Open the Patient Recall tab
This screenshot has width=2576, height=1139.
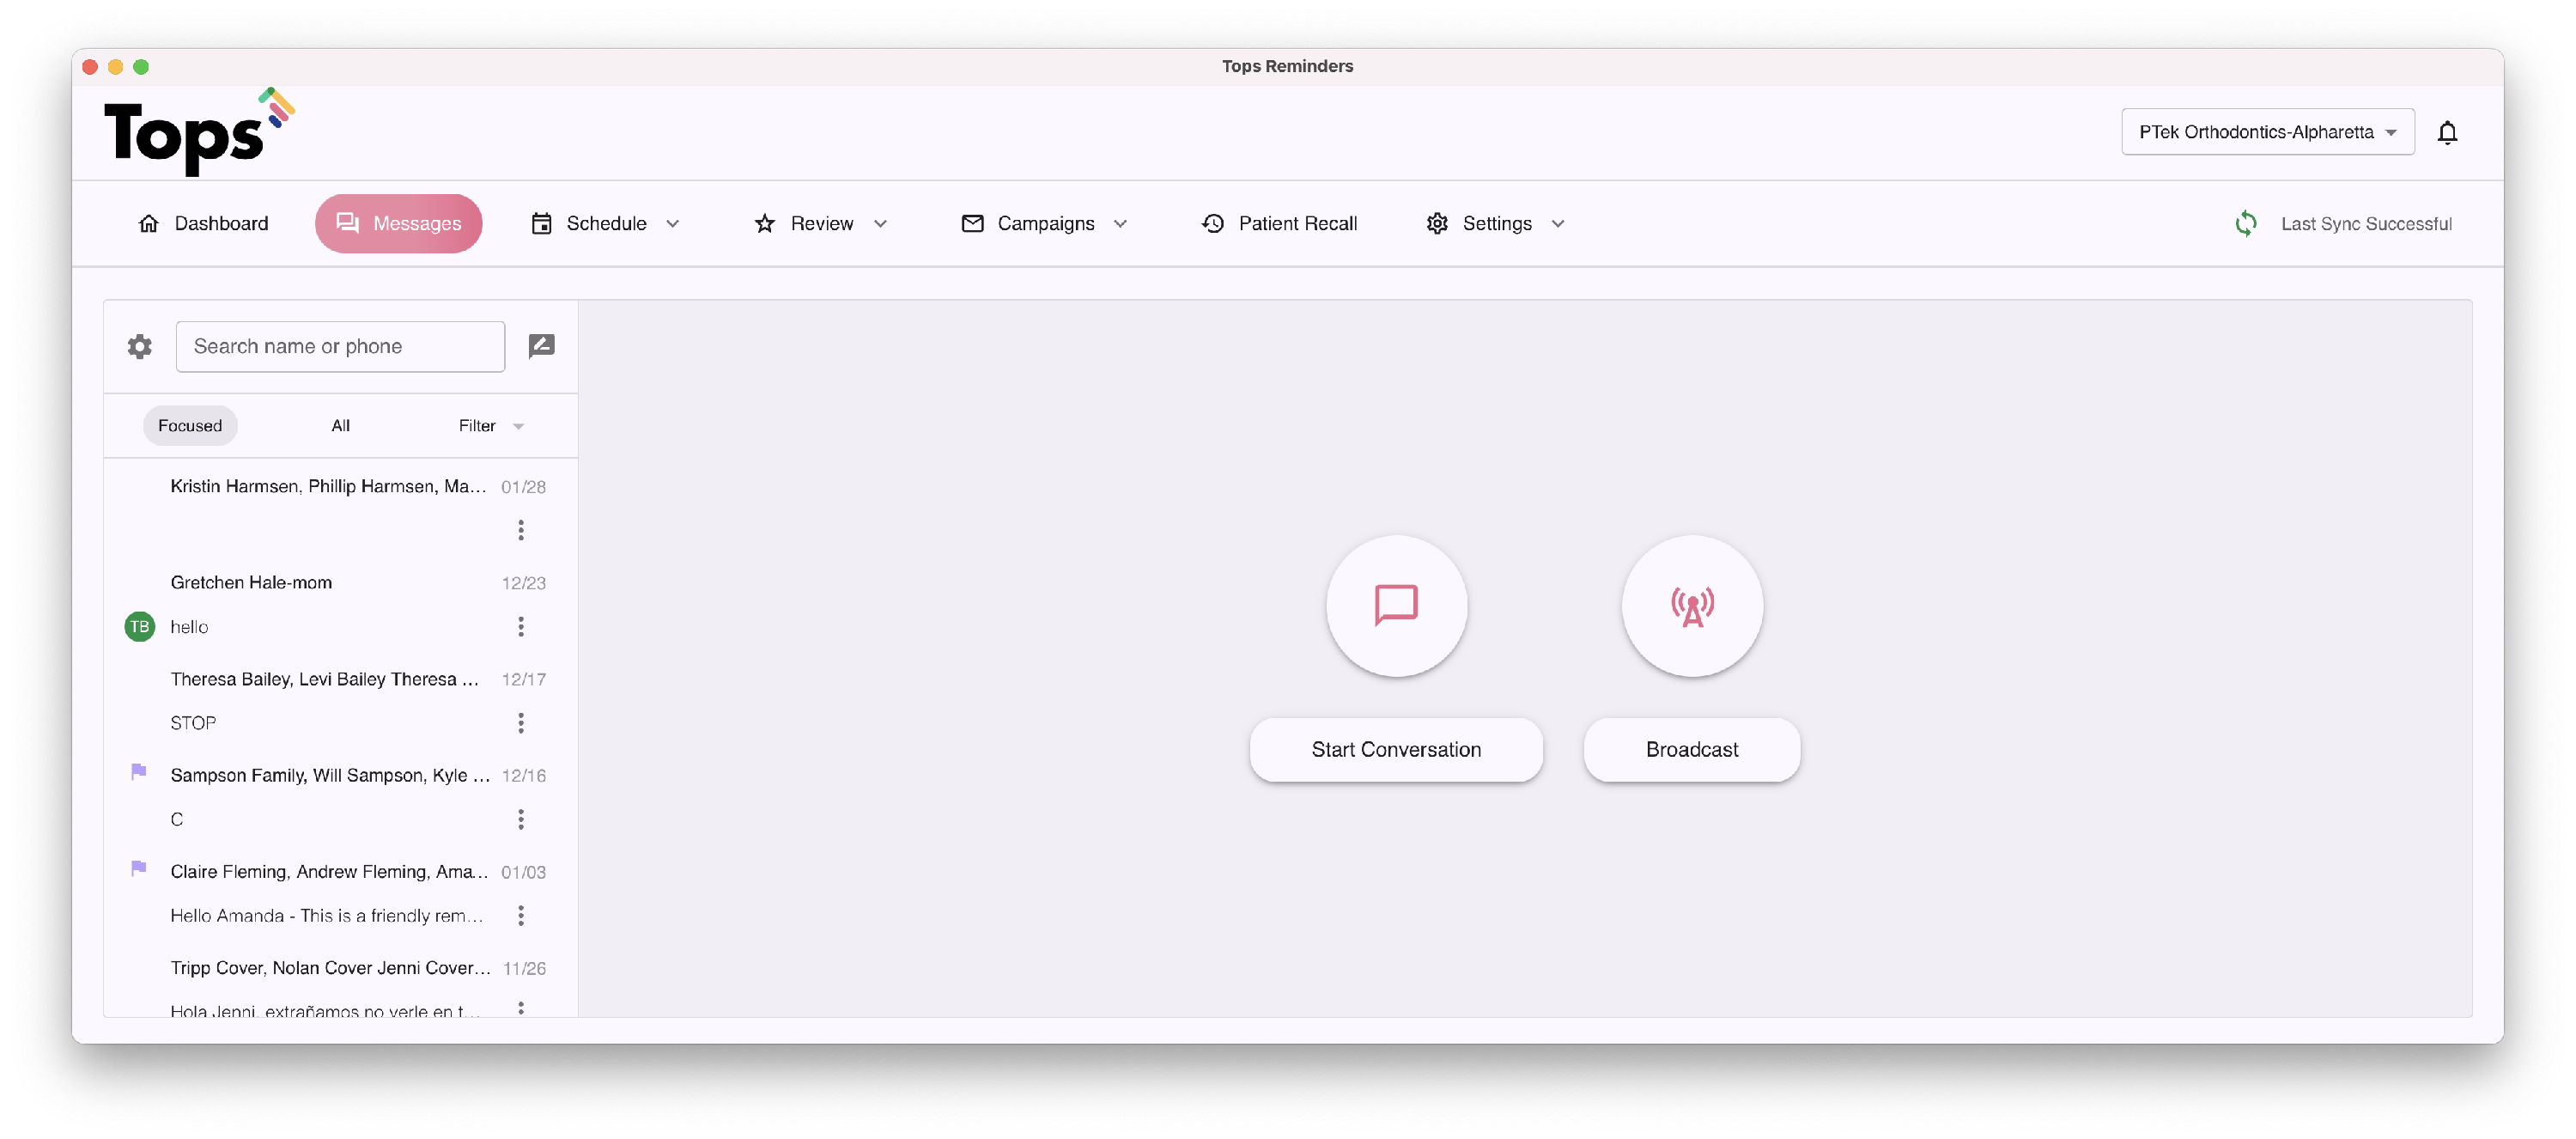1279,223
